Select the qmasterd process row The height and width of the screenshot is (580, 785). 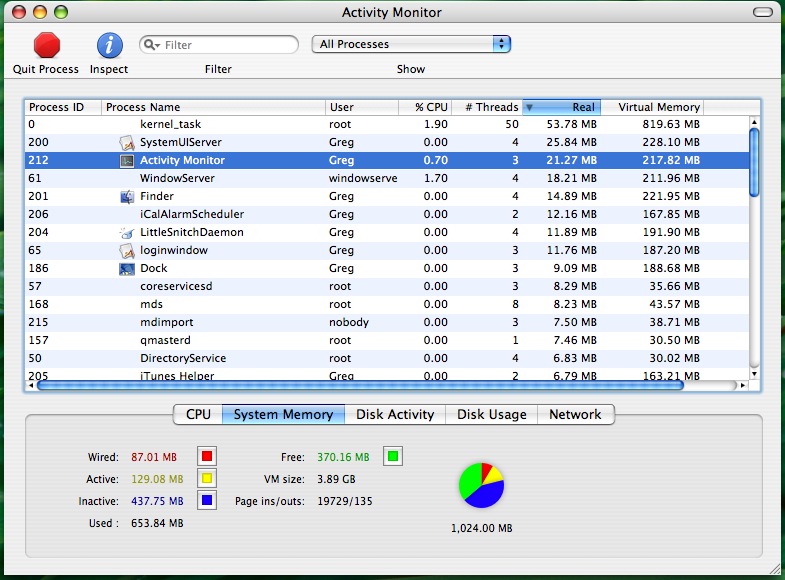[387, 341]
